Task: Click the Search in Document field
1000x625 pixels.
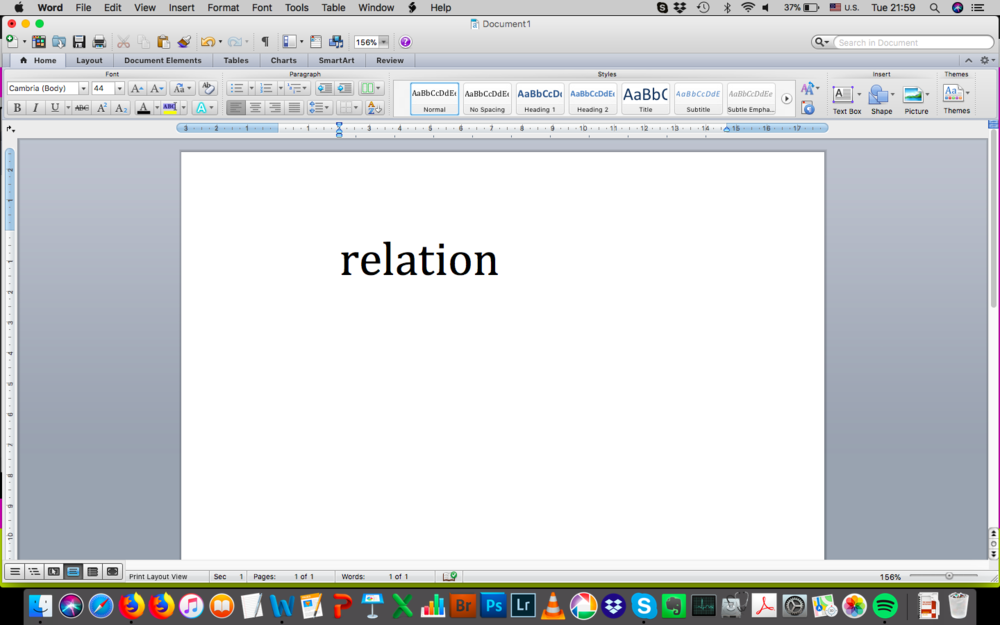Action: (x=912, y=42)
